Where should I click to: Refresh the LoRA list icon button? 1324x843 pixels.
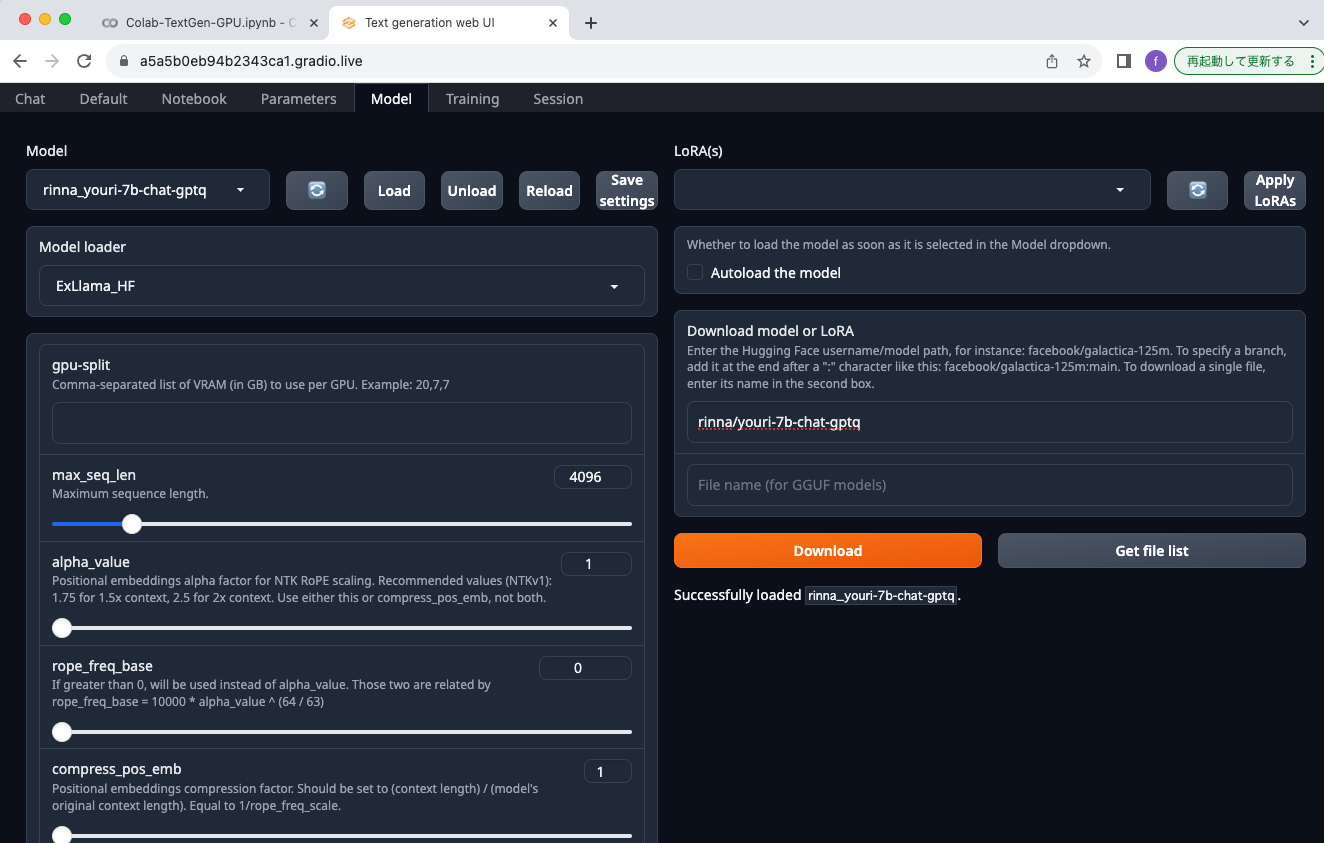(x=1197, y=190)
